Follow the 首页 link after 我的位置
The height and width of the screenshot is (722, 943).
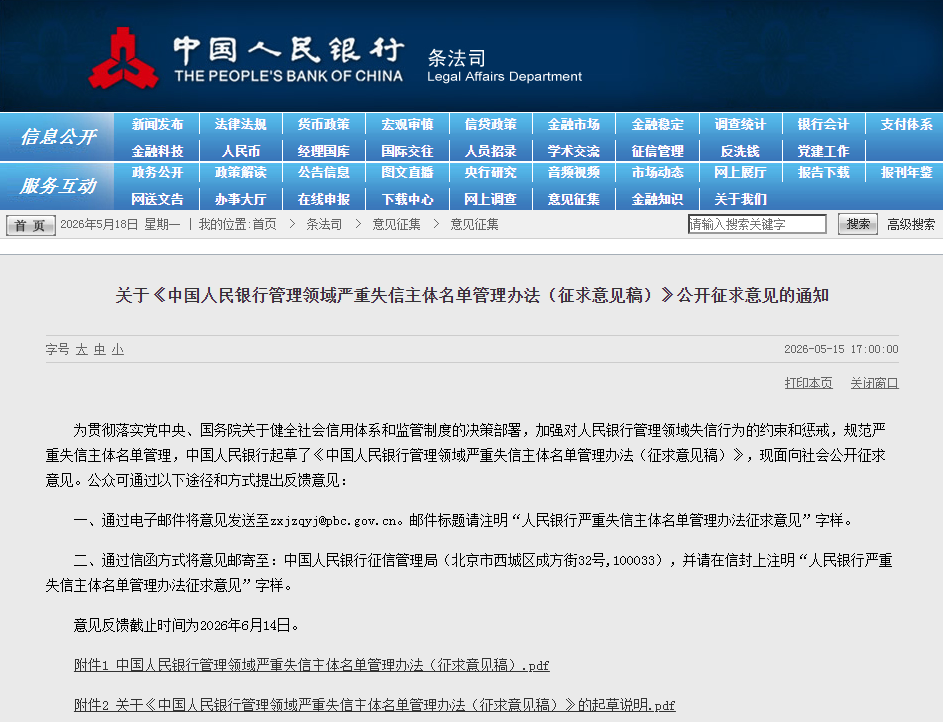(265, 224)
